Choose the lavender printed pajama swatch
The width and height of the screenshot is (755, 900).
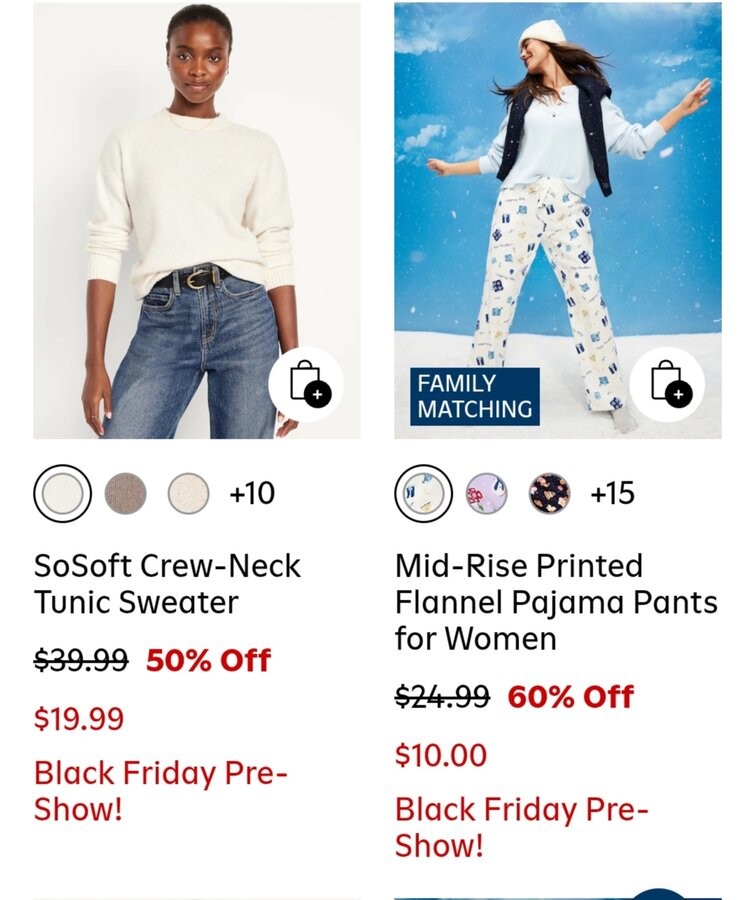pos(486,493)
